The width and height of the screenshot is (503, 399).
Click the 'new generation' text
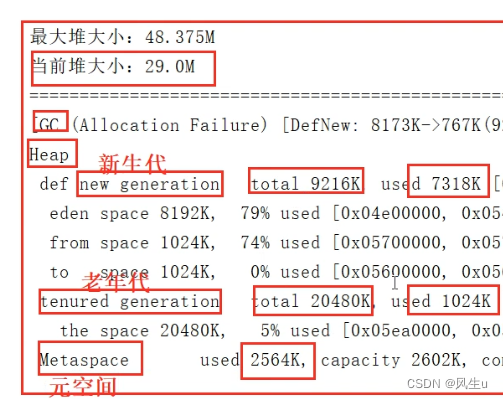pyautogui.click(x=150, y=184)
